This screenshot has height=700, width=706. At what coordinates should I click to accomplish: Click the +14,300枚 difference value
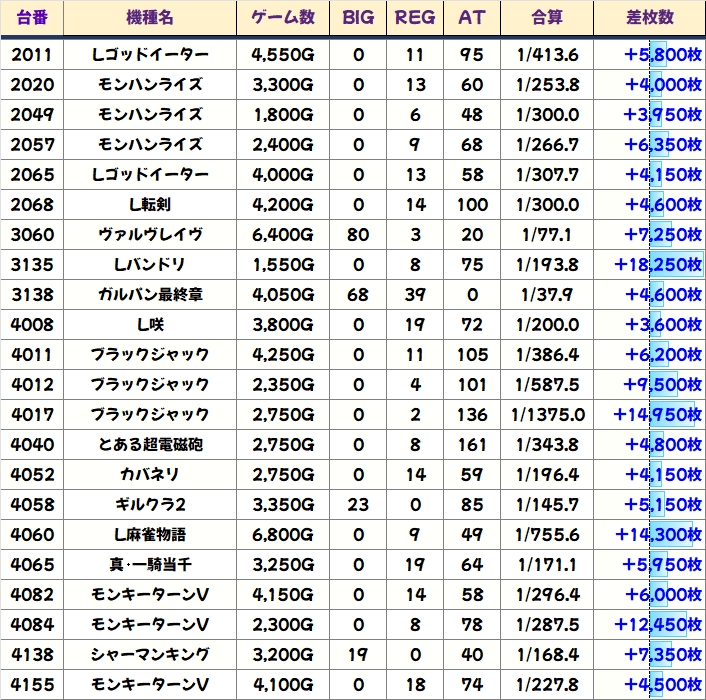point(658,535)
